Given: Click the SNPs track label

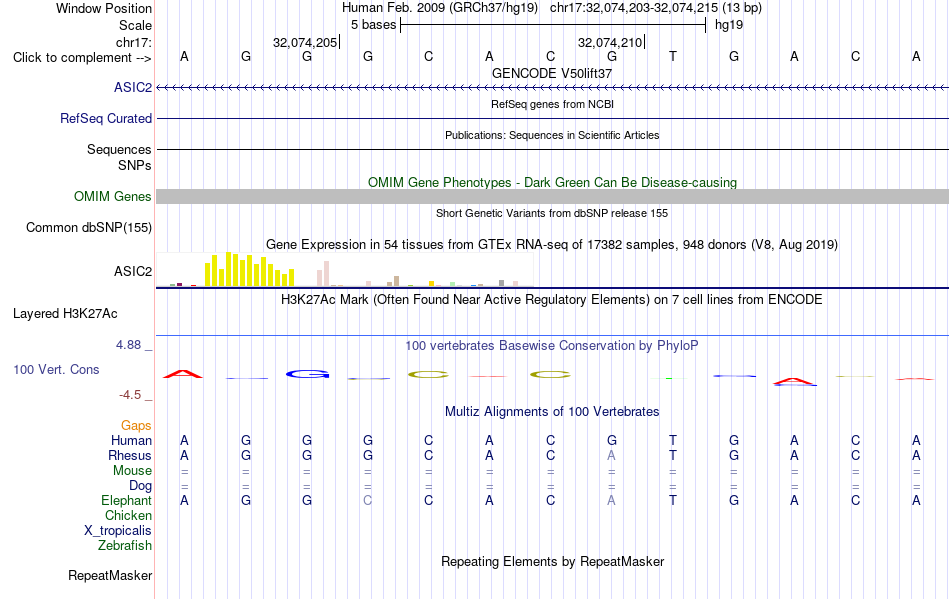Looking at the screenshot, I should (135, 165).
